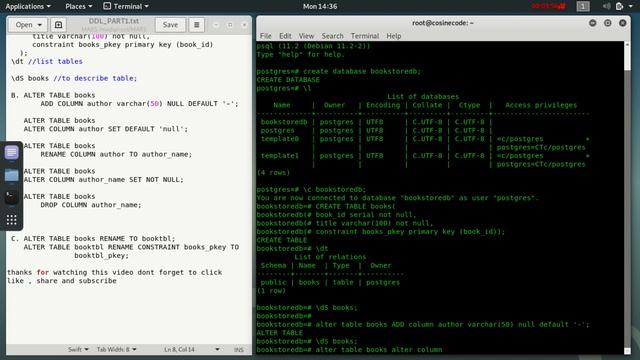
Task: Click the 'thanks for watching this video' line
Action: 114,272
